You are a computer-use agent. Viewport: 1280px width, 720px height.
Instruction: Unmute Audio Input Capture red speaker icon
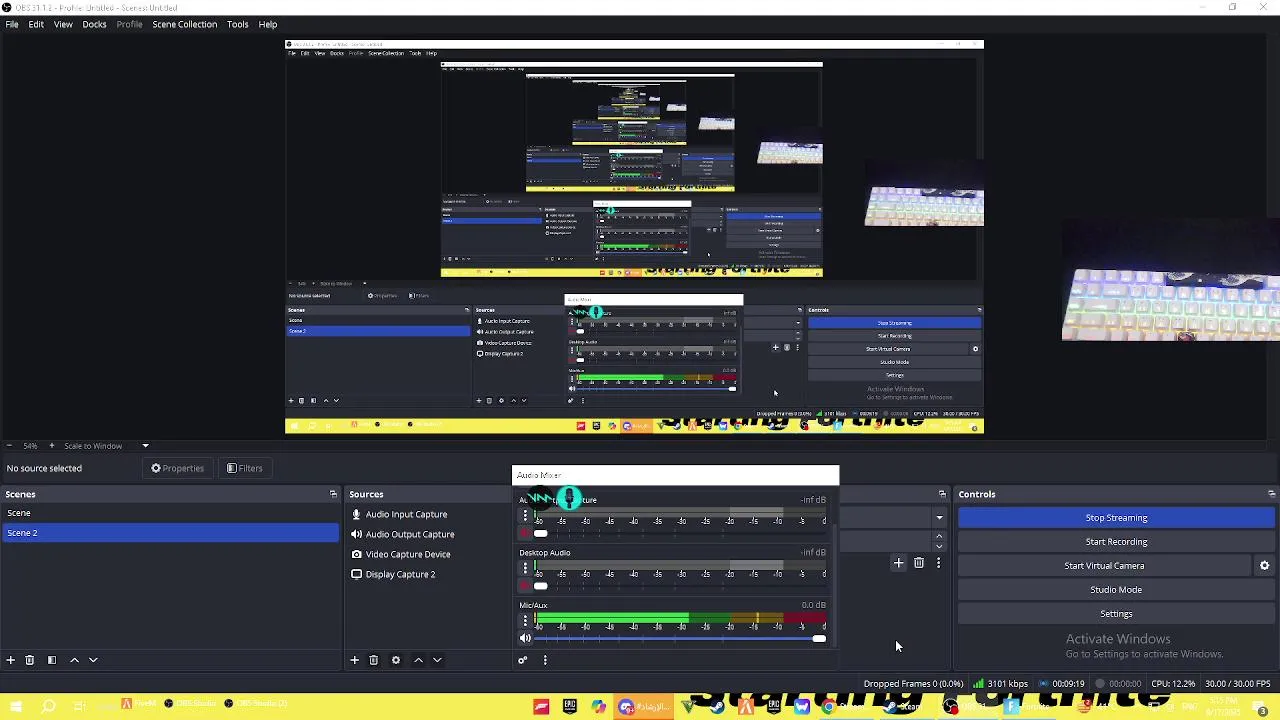coord(525,533)
